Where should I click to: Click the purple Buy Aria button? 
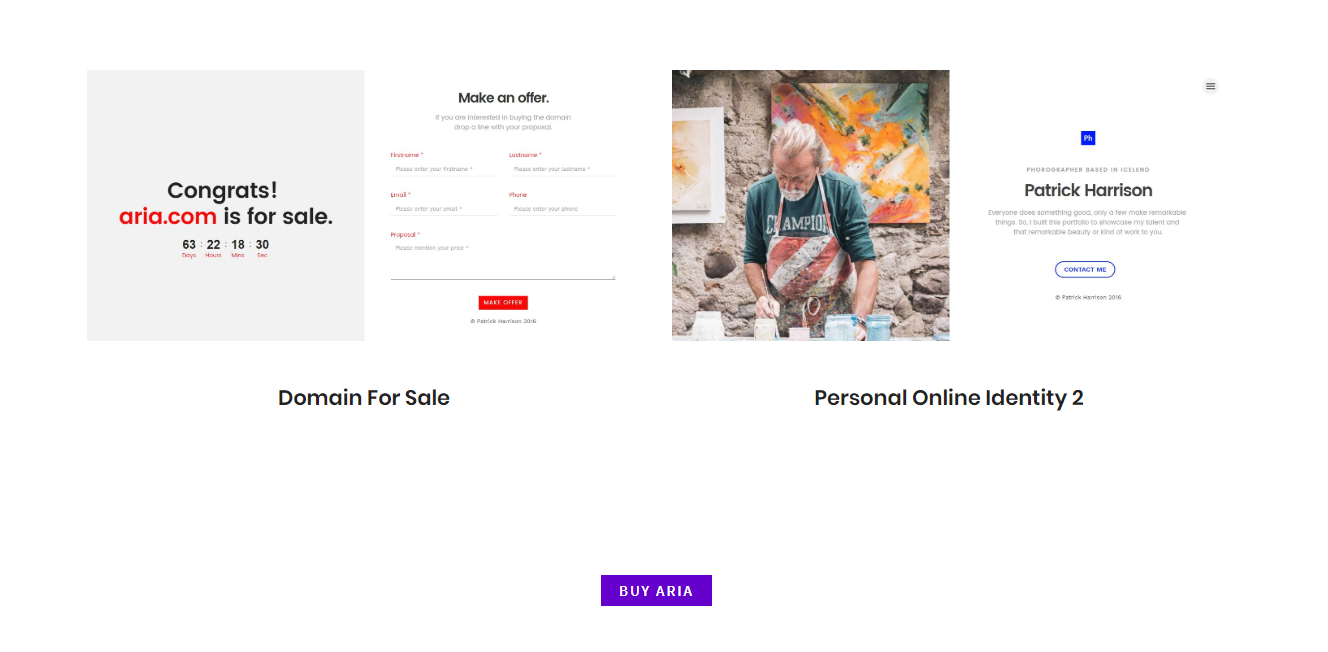656,591
